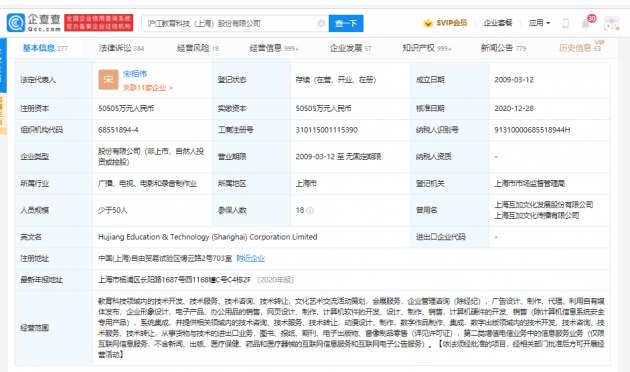Click SVIP会员 link
Screen dimensions: 630x372
[x=452, y=23]
